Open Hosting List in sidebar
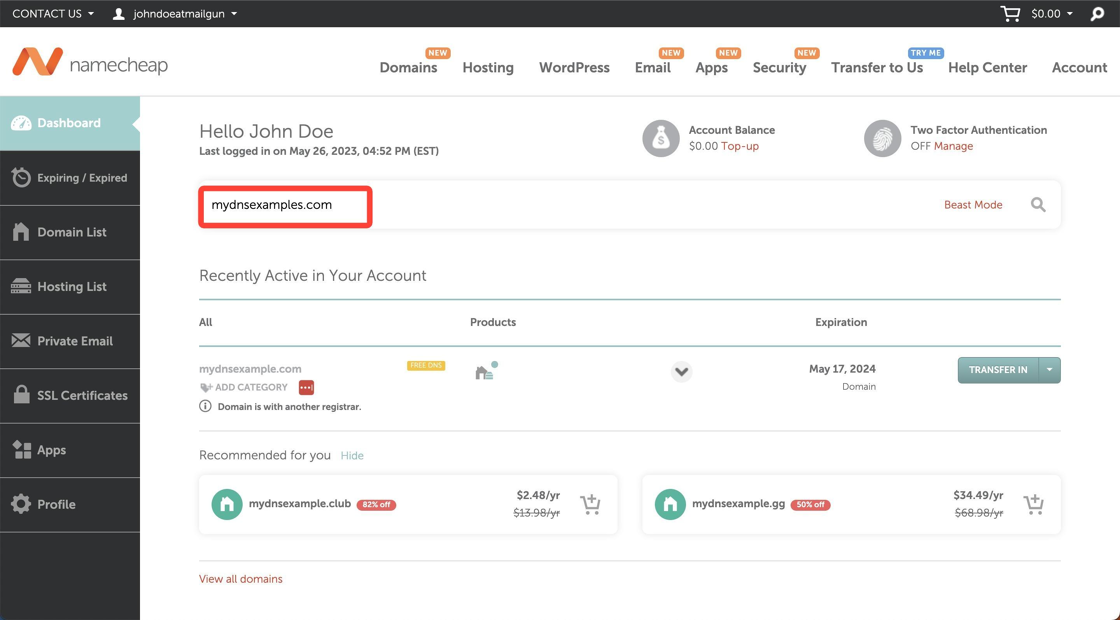Image resolution: width=1120 pixels, height=620 pixels. point(70,286)
